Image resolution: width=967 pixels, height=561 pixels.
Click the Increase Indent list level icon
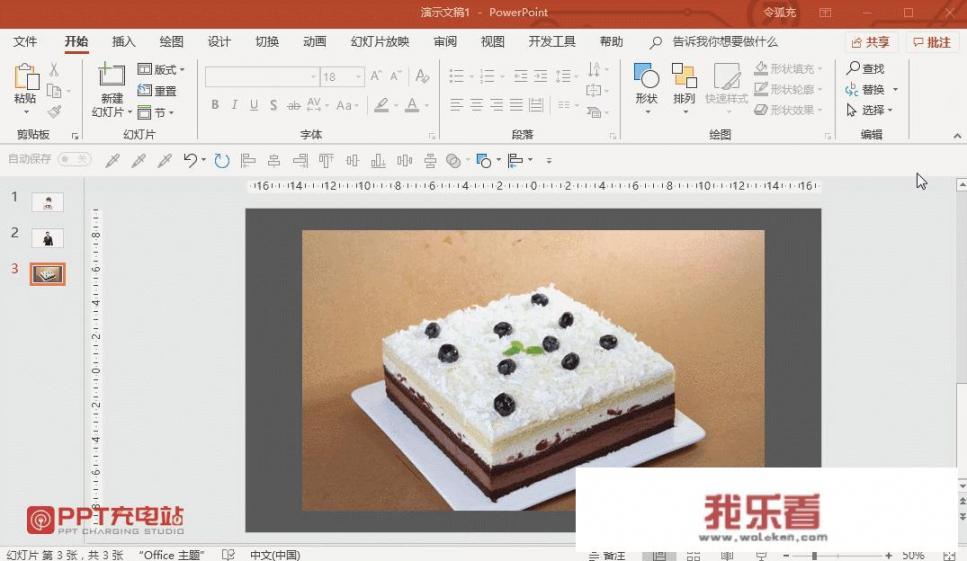click(x=541, y=76)
